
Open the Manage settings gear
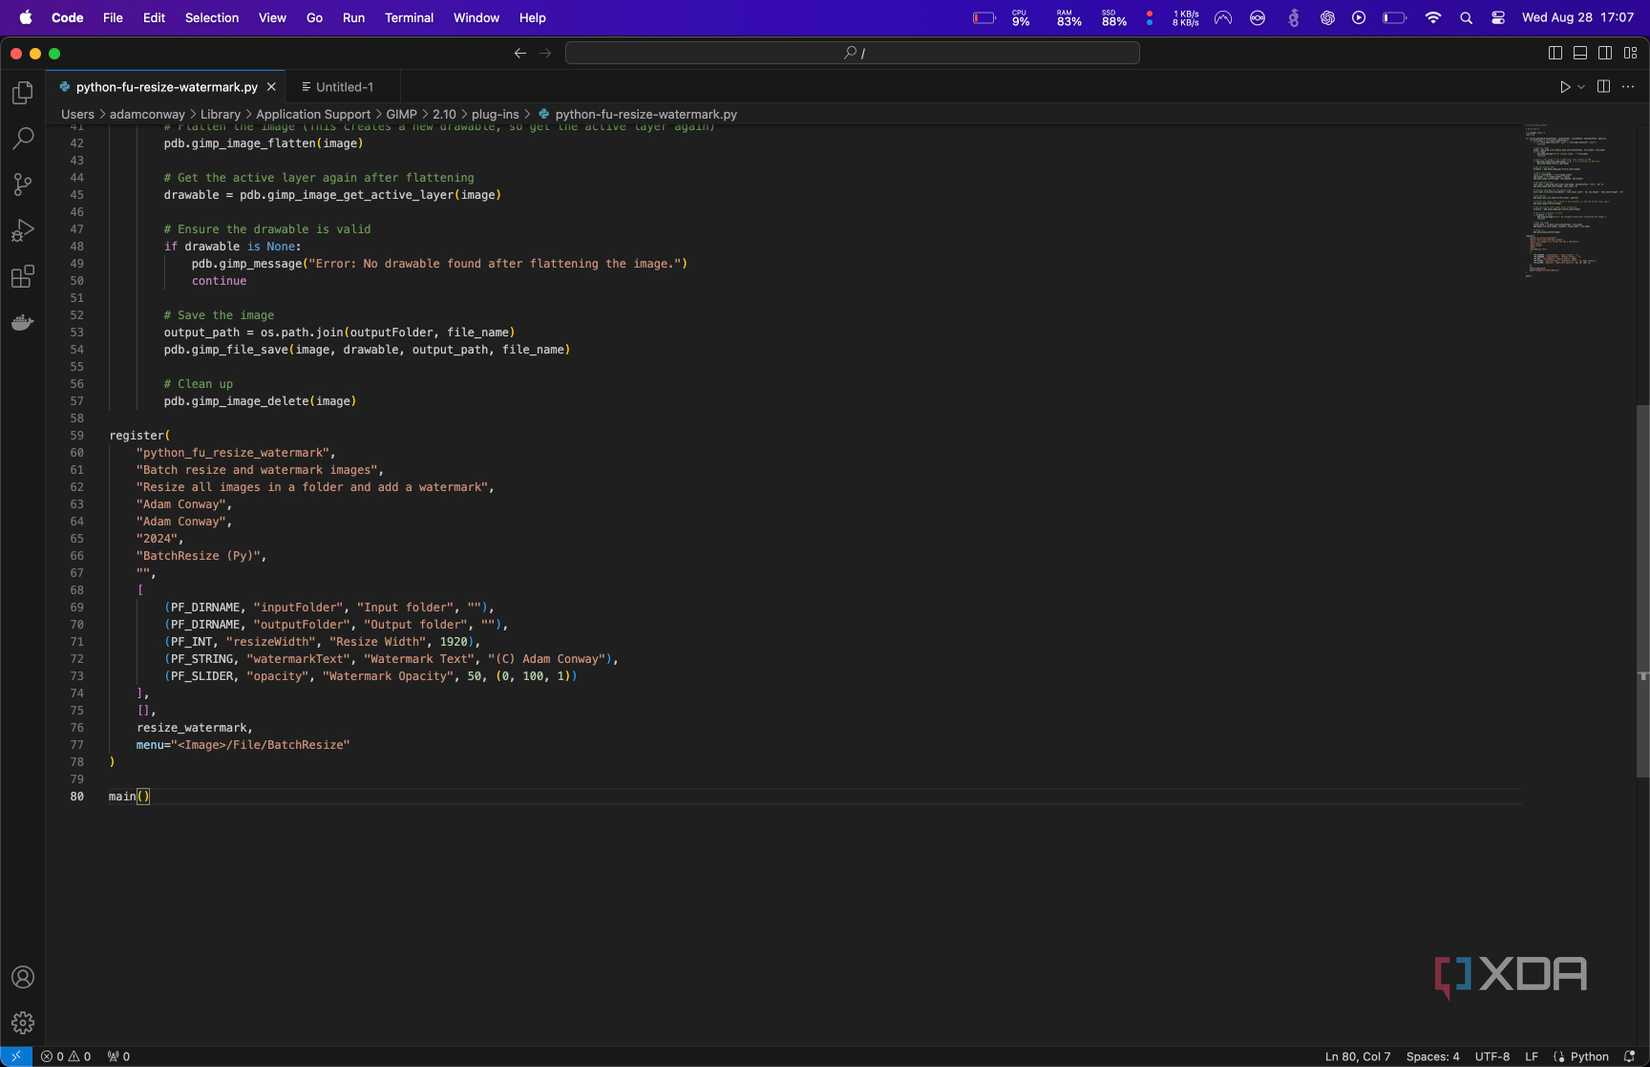(x=22, y=1022)
